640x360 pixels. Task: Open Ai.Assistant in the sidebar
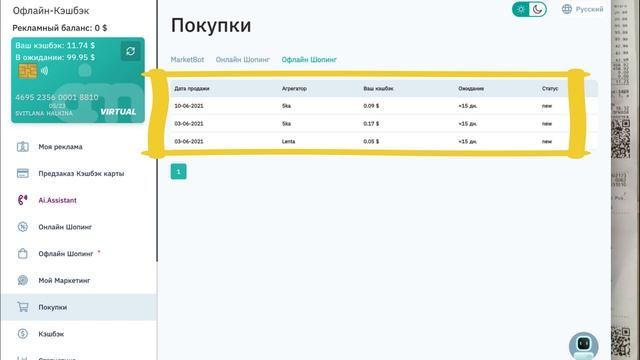tap(58, 200)
